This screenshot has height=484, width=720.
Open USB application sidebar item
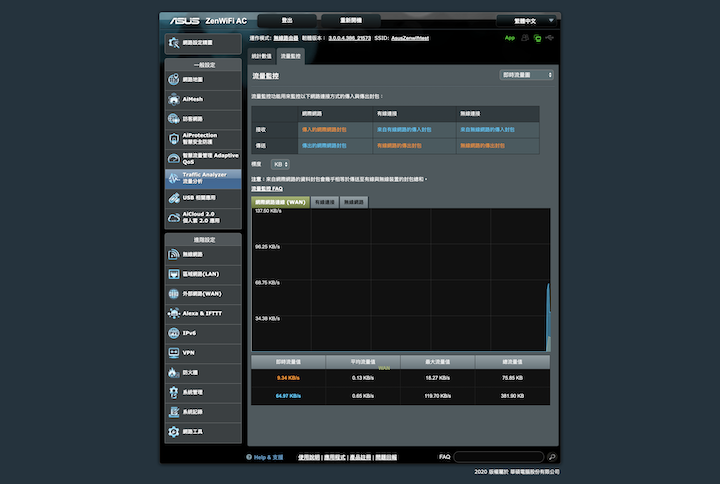click(203, 198)
